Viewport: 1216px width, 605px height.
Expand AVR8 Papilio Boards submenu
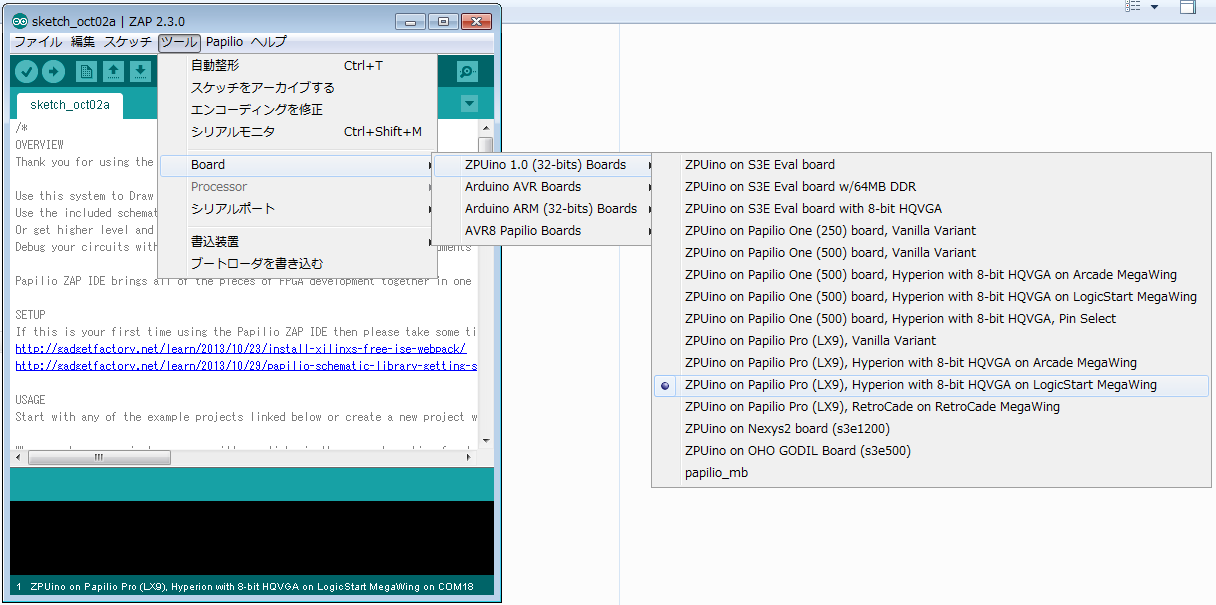tap(545, 231)
